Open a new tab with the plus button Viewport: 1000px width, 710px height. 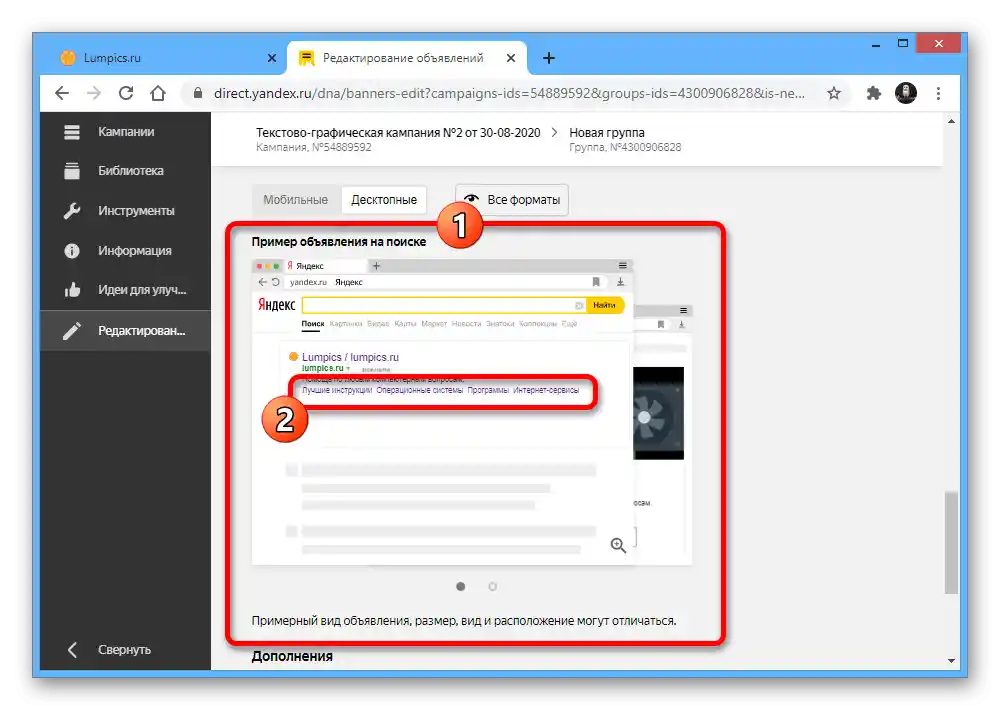548,58
